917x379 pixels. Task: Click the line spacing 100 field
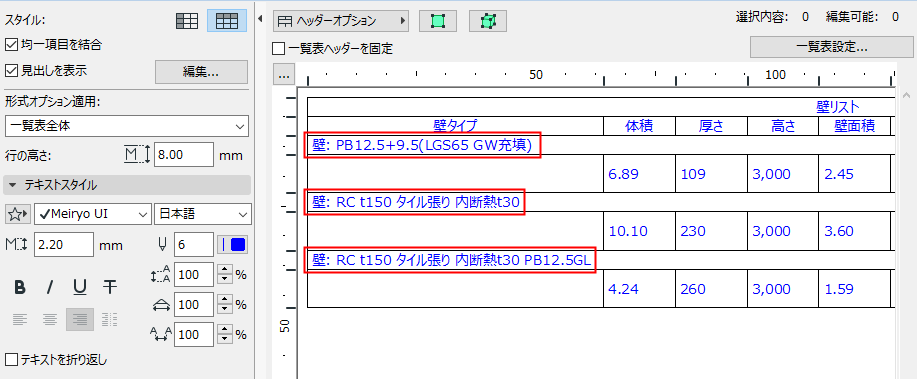click(x=193, y=274)
